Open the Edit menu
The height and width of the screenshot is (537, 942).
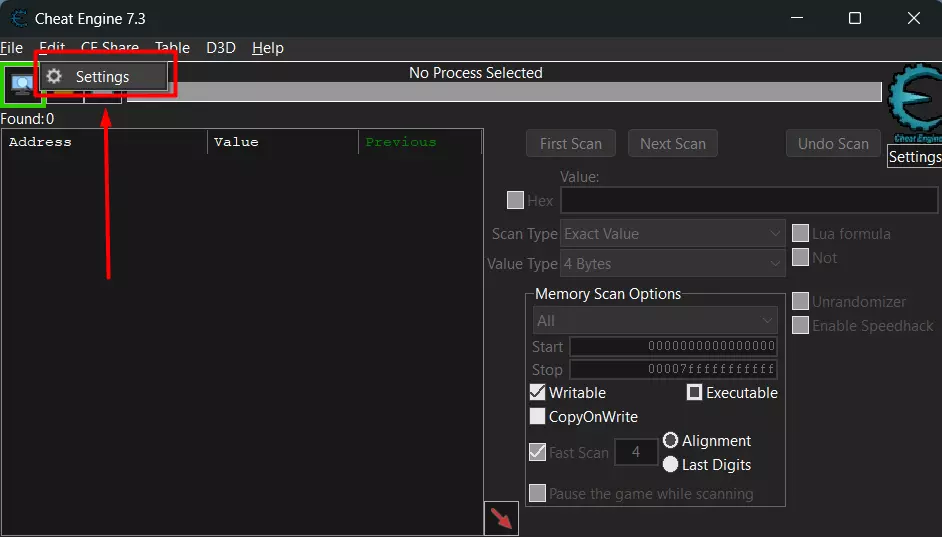pos(52,47)
